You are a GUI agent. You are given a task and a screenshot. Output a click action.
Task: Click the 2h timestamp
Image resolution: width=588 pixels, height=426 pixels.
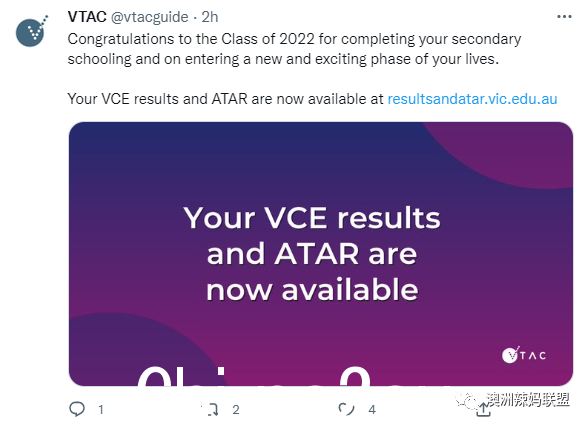(x=210, y=17)
